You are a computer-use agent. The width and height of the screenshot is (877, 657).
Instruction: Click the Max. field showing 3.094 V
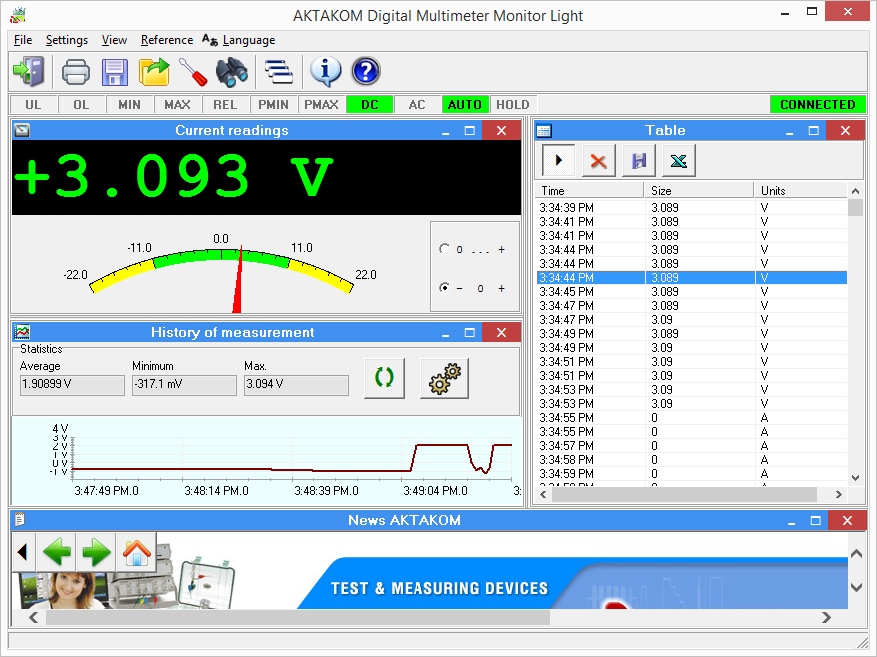[296, 385]
